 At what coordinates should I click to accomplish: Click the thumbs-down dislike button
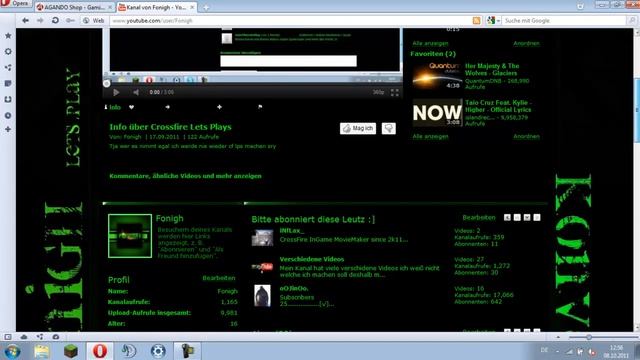pyautogui.click(x=389, y=129)
